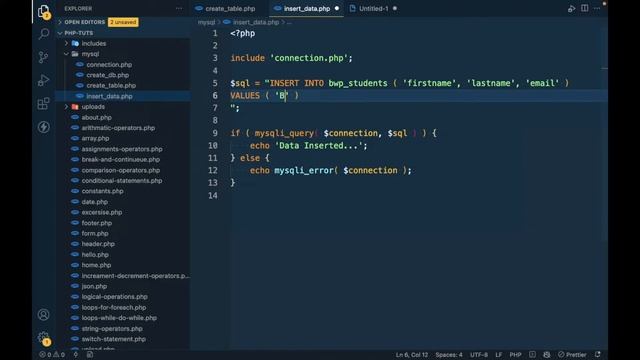
Task: Click the UTF-8 encoding indicator
Action: click(479, 354)
